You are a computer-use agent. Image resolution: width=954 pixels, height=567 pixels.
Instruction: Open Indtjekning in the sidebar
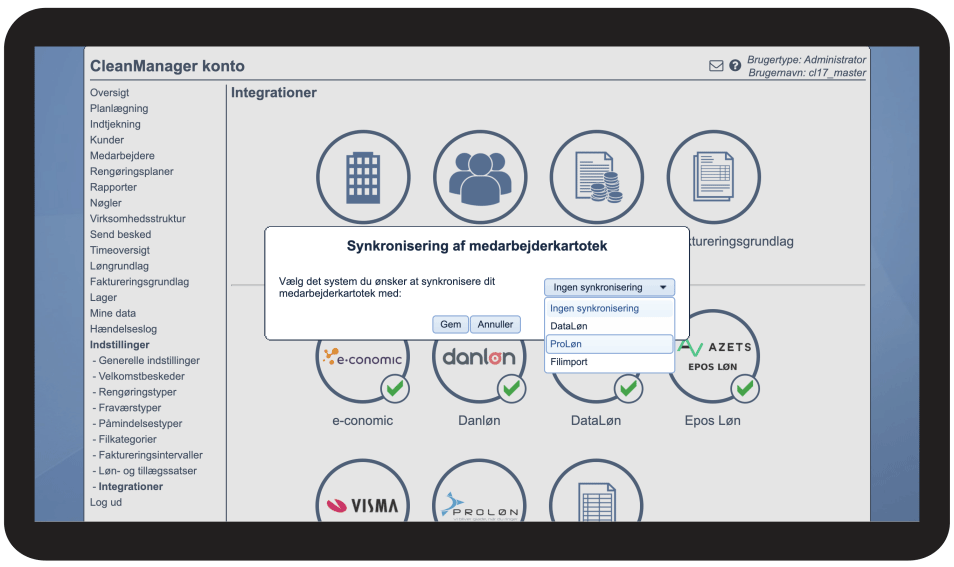(x=115, y=124)
